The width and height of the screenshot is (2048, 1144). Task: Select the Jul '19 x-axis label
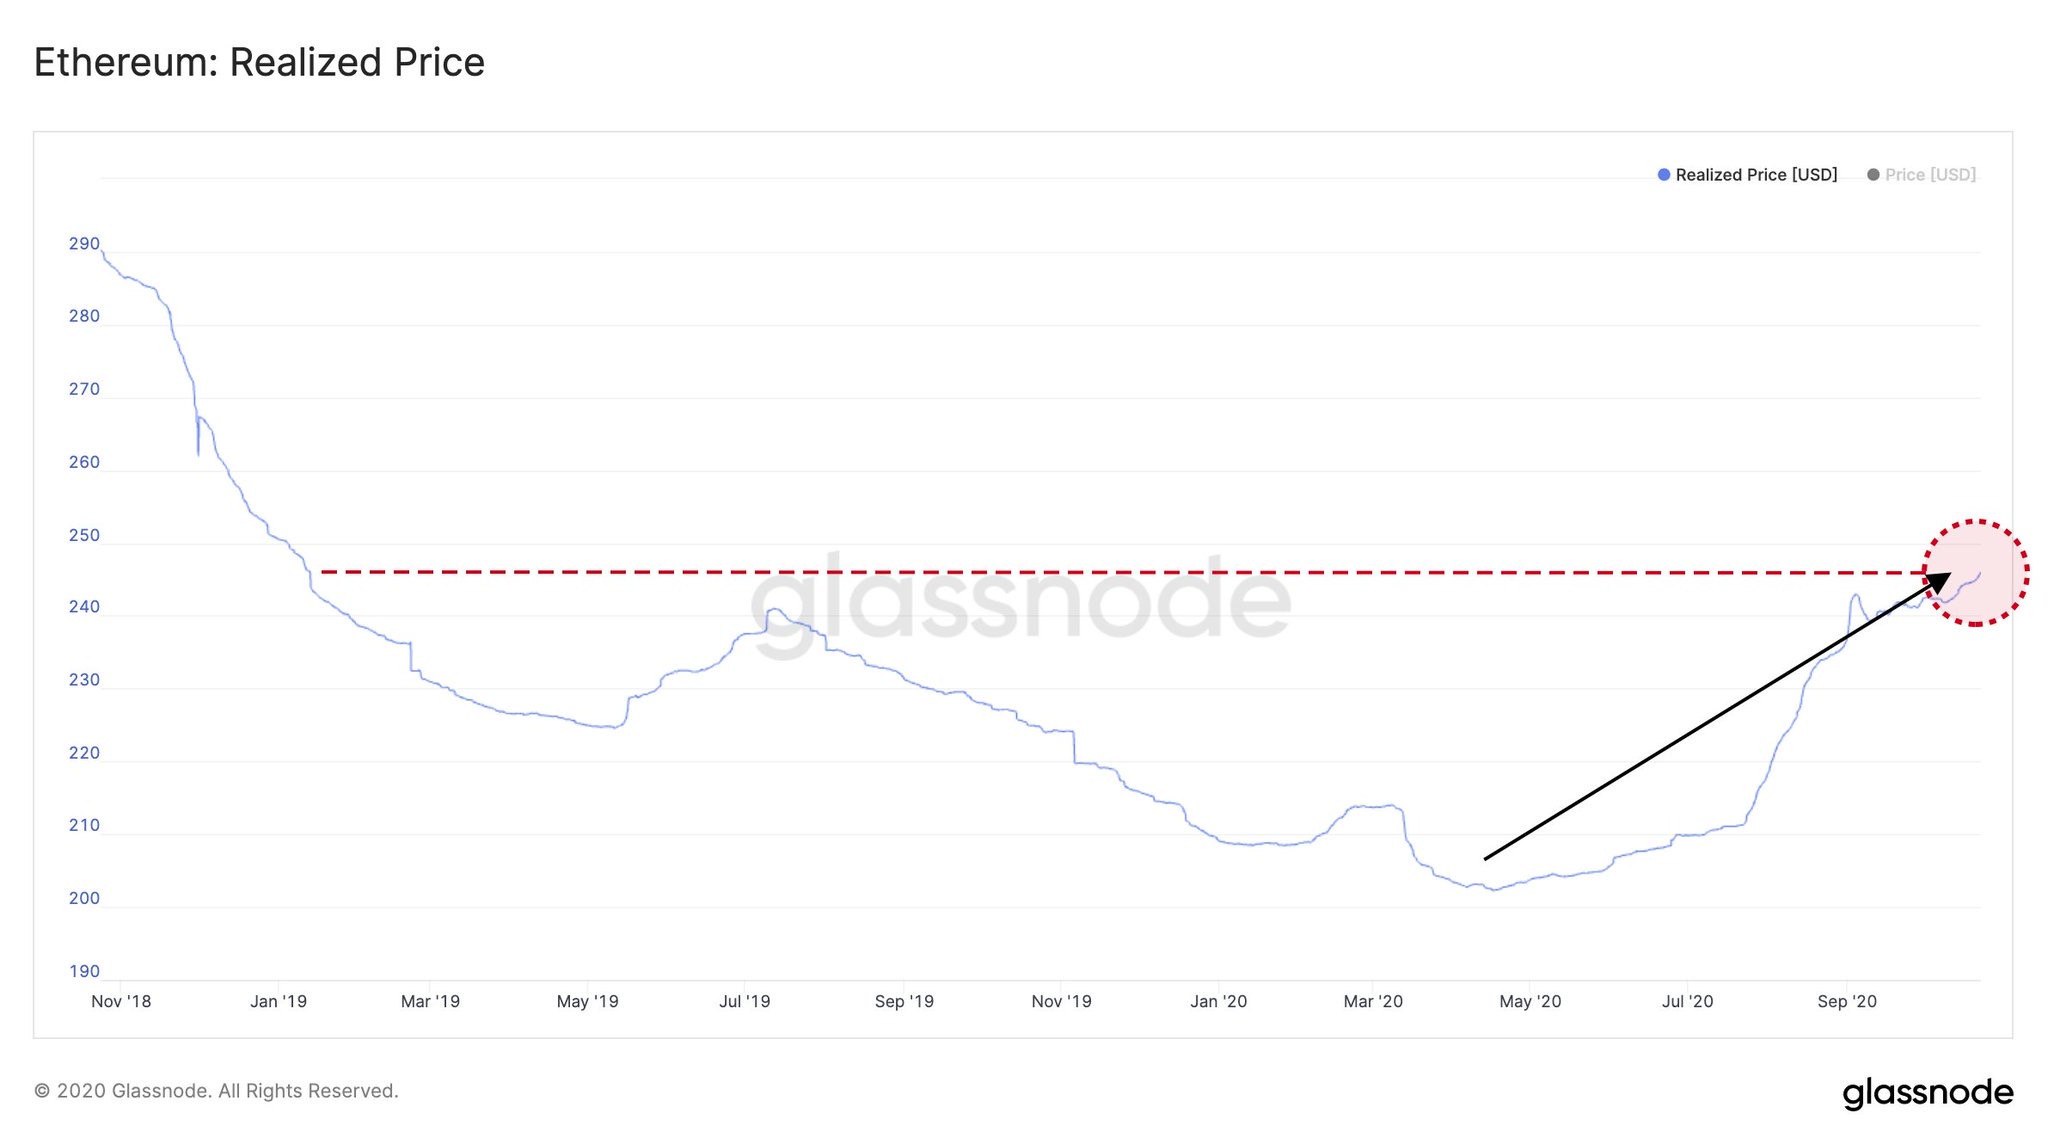[745, 1001]
